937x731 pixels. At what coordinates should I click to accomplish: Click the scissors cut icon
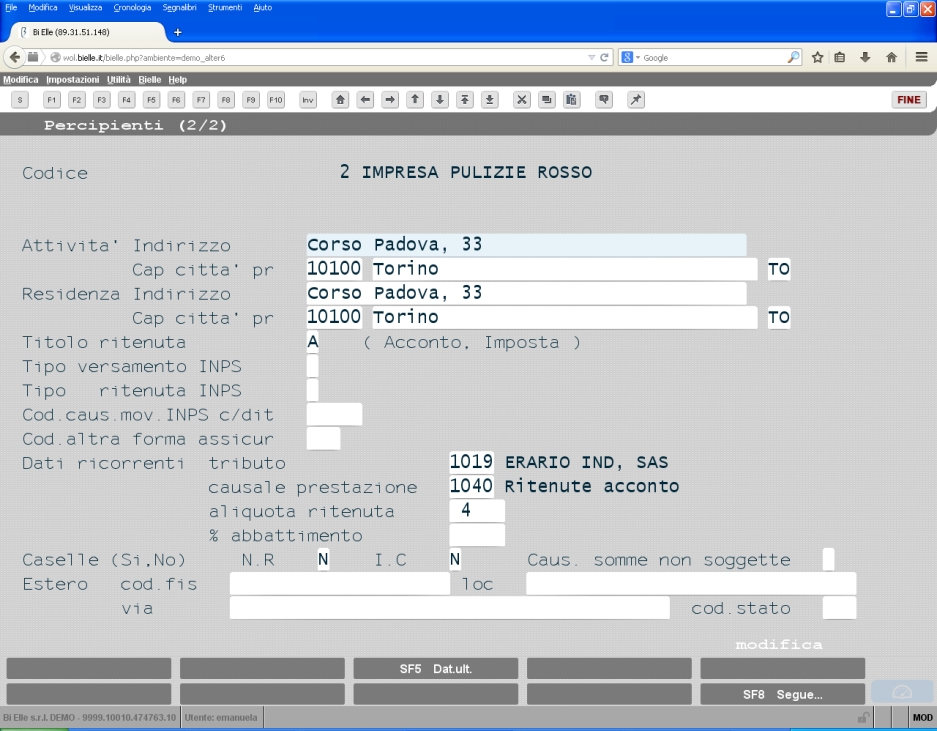point(522,100)
